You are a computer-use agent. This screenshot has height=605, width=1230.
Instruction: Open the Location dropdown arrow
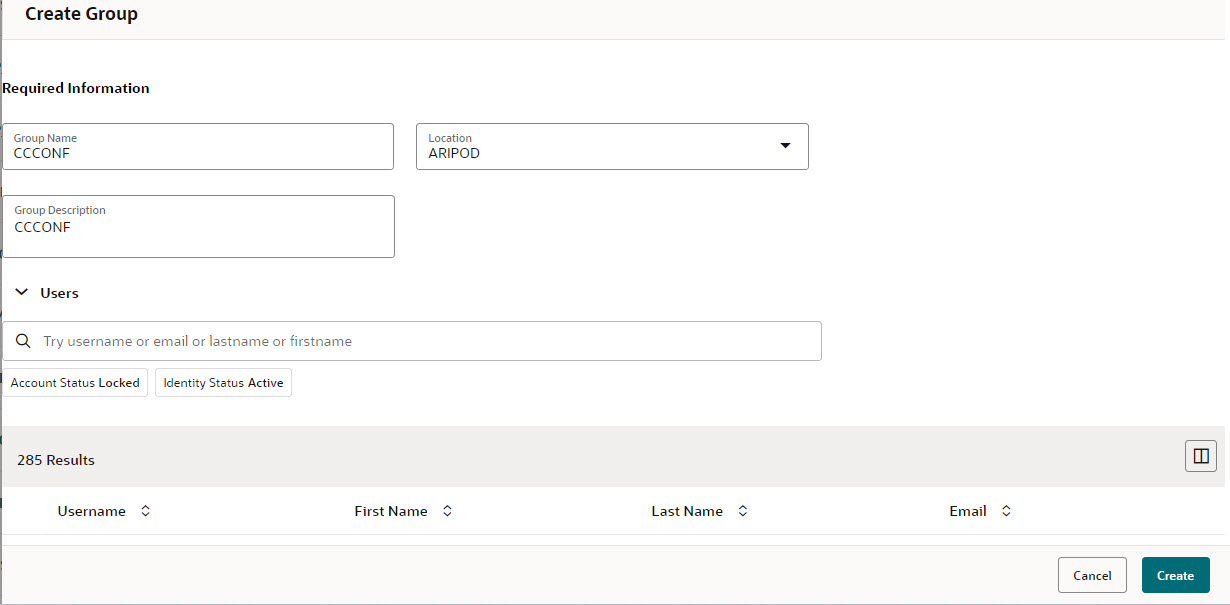coord(786,146)
